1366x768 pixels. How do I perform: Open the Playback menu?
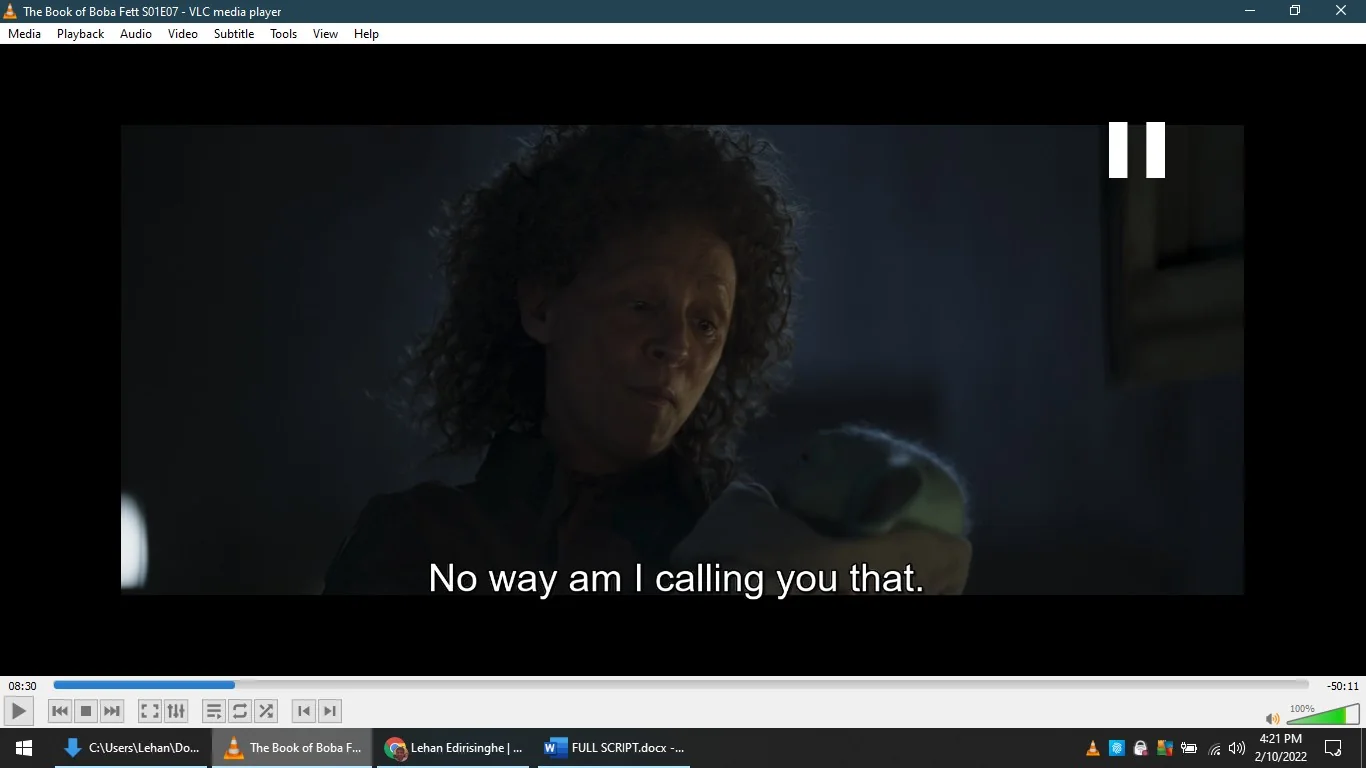click(80, 34)
